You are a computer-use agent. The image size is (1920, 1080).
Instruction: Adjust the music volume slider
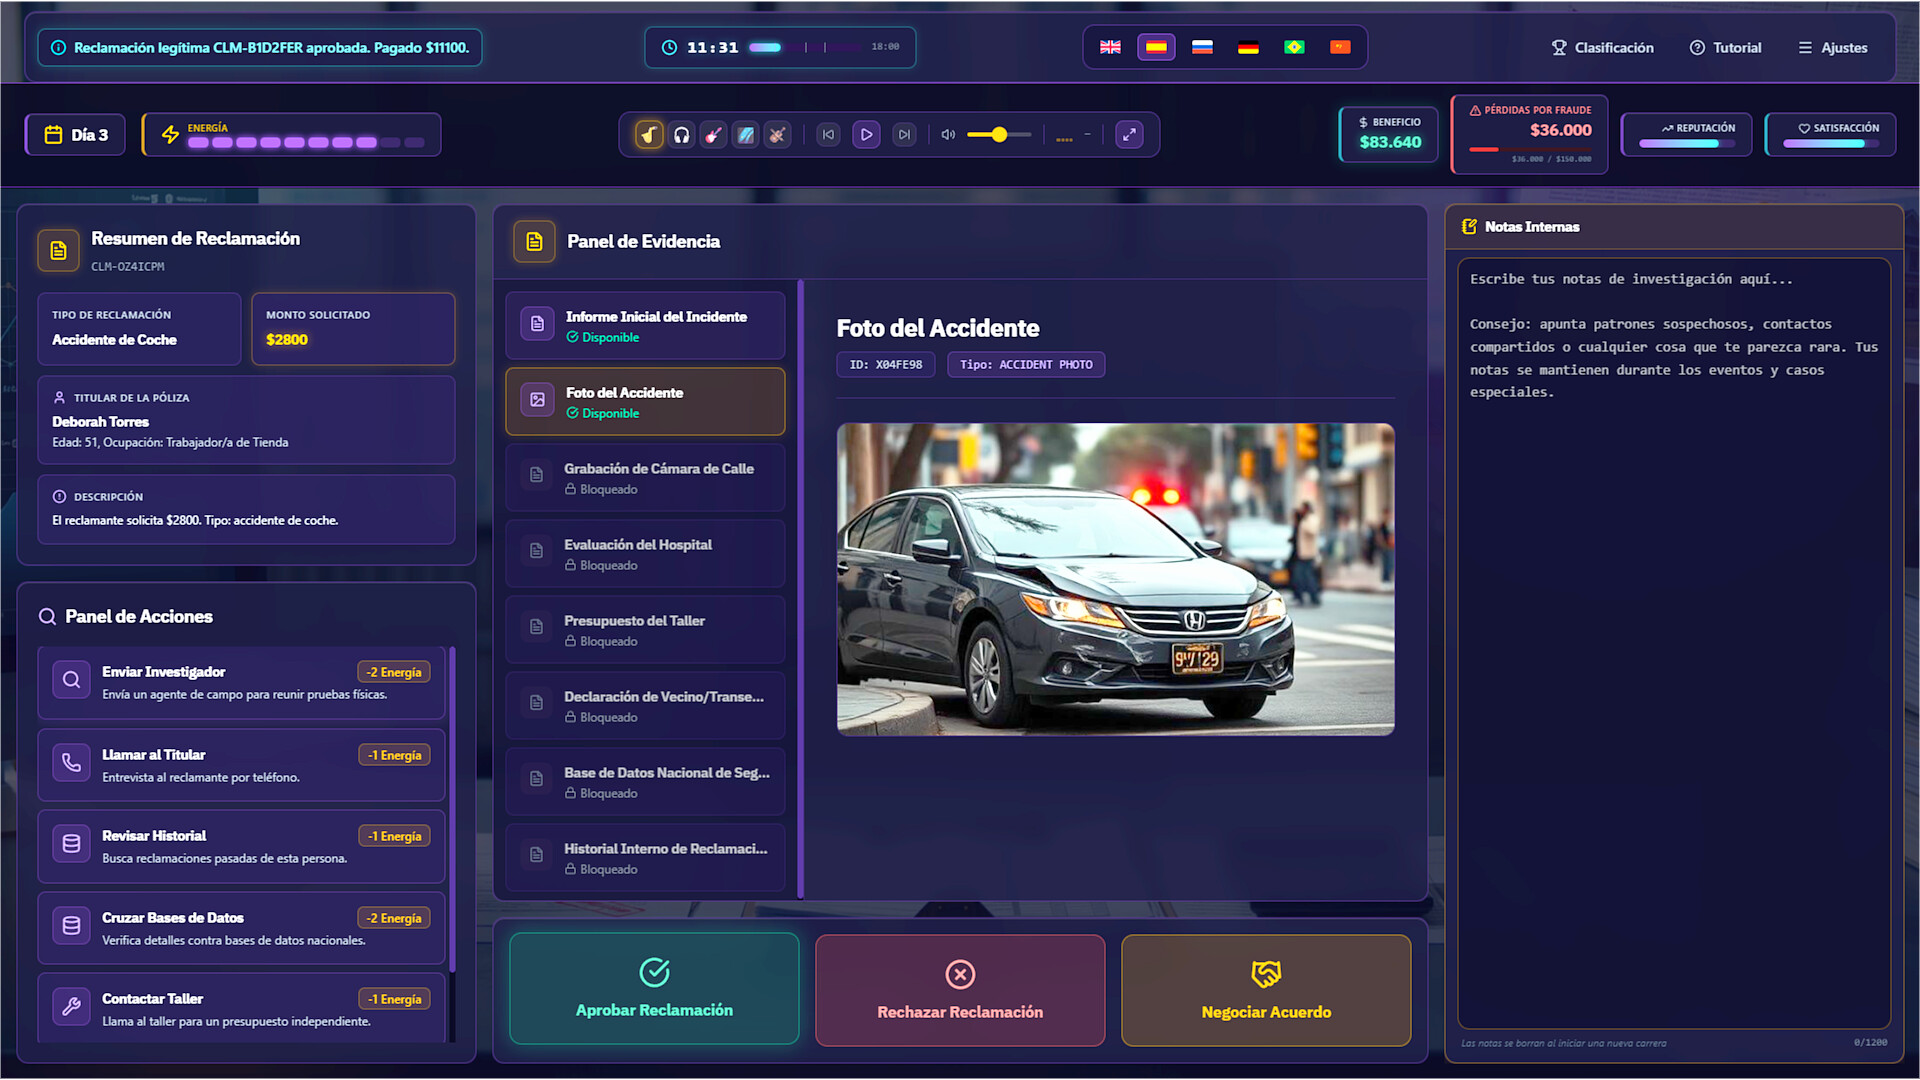[x=998, y=135]
